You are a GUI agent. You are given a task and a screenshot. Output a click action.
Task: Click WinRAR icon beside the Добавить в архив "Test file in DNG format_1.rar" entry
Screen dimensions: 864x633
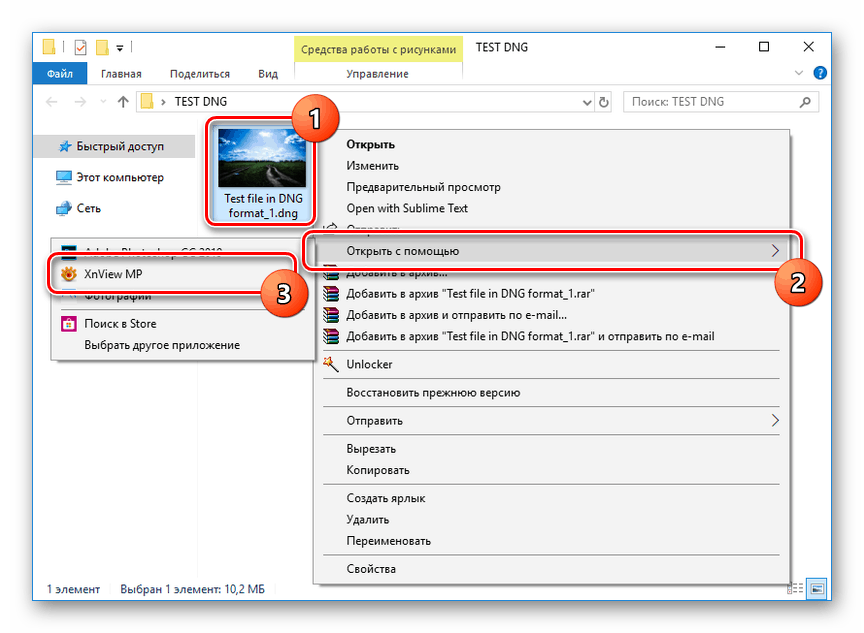pyautogui.click(x=331, y=294)
